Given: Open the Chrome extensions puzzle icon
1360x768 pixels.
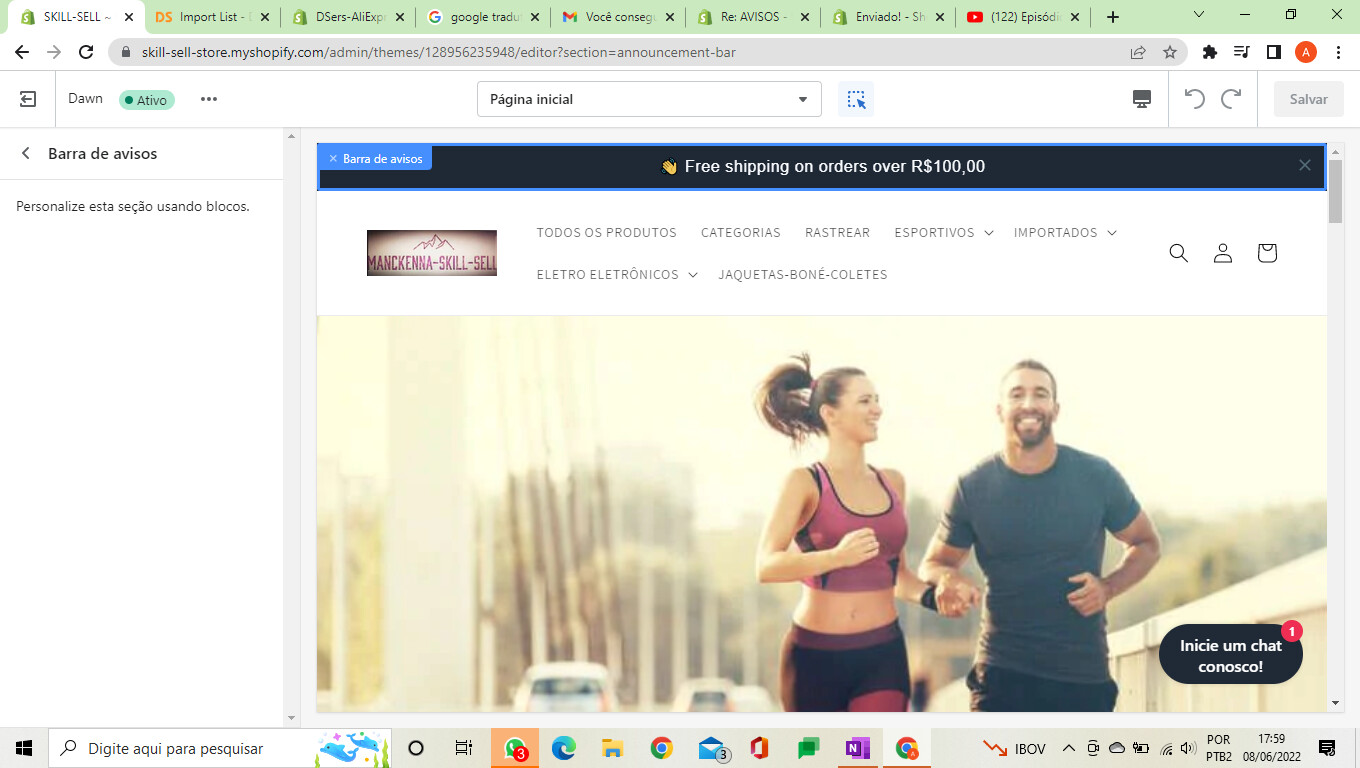Looking at the screenshot, I should point(1210,52).
